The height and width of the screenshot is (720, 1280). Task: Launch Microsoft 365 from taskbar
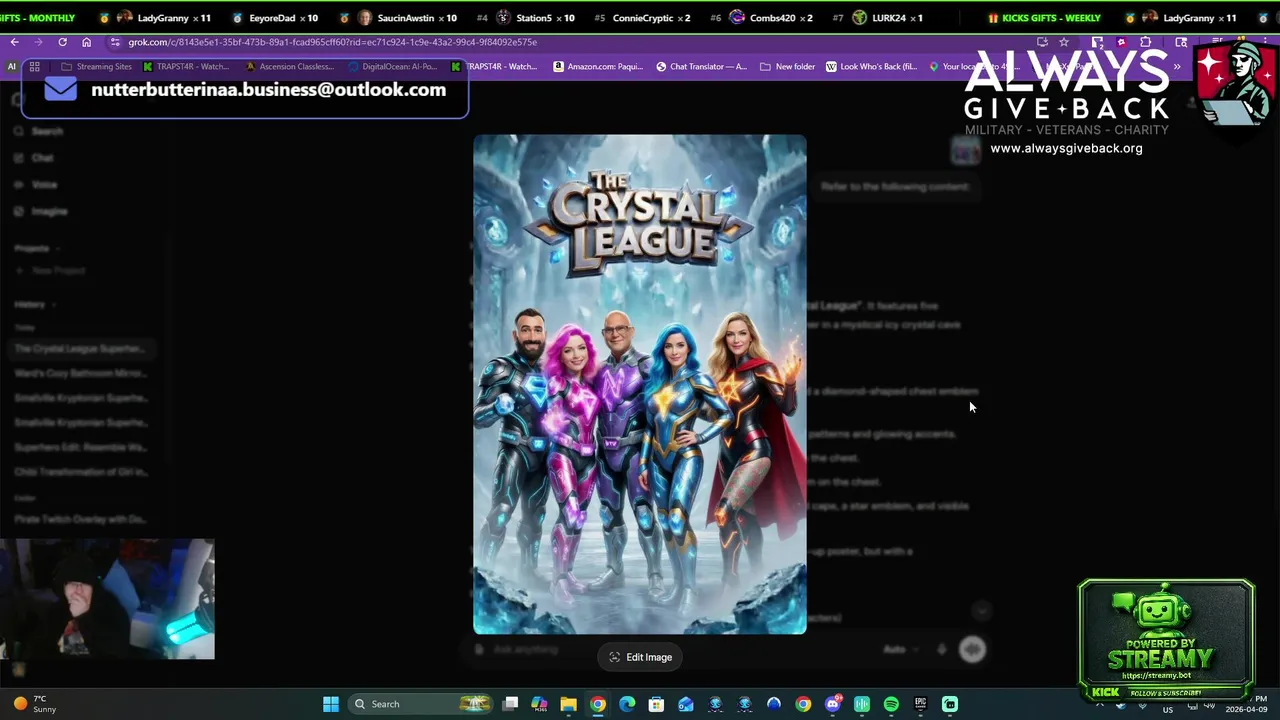pos(540,704)
